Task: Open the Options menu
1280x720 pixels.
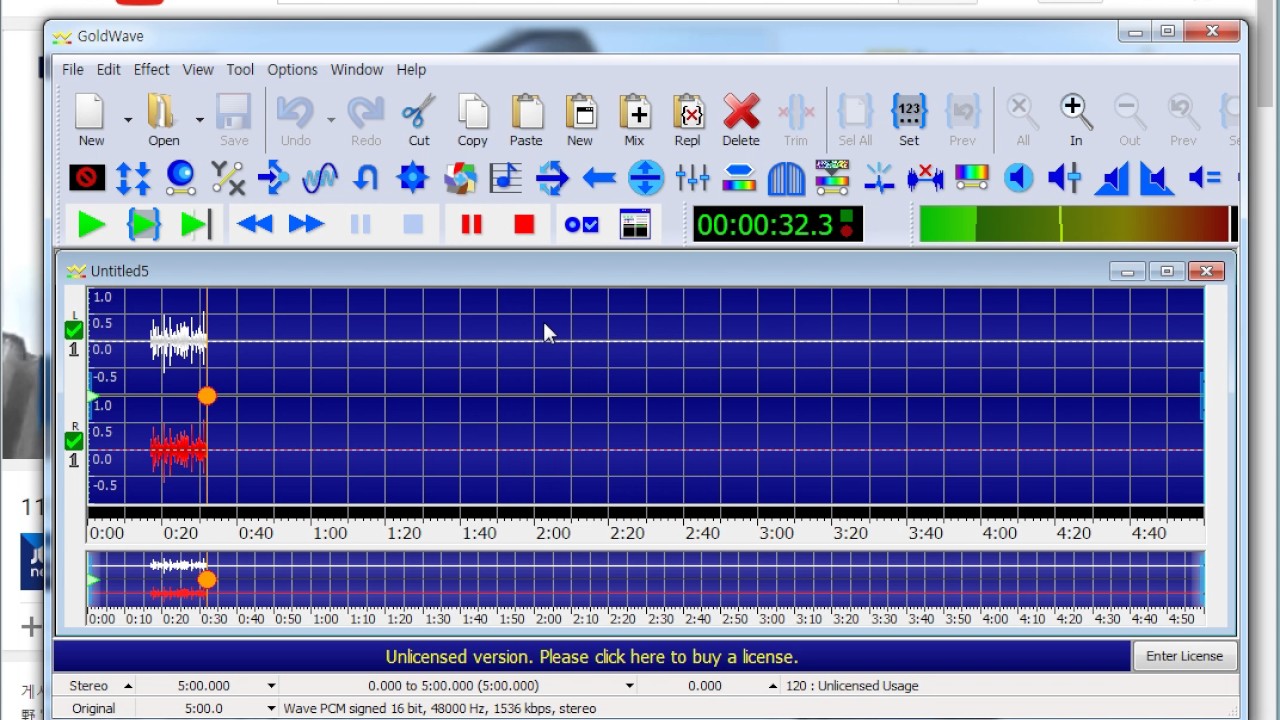Action: (x=292, y=69)
